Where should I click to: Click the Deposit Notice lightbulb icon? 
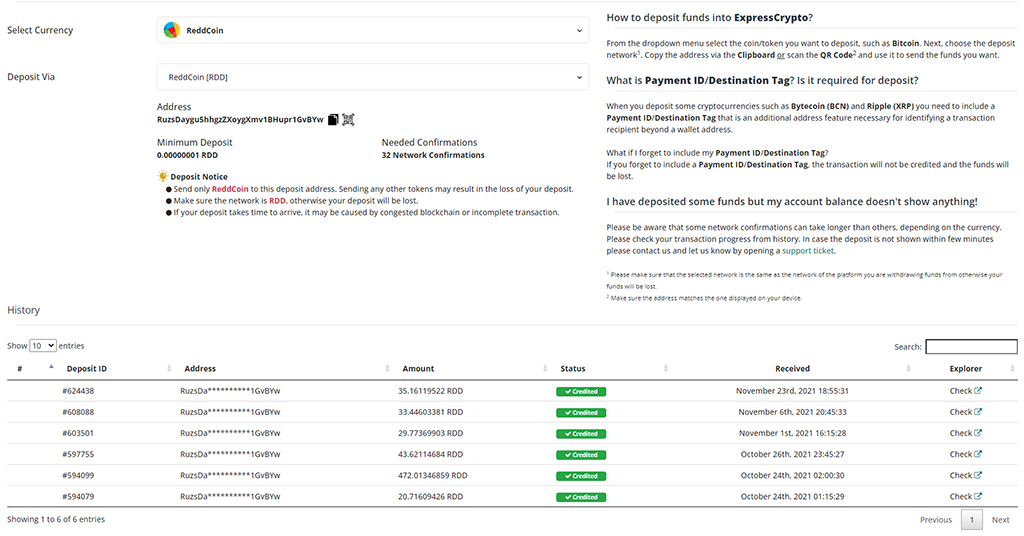point(163,176)
